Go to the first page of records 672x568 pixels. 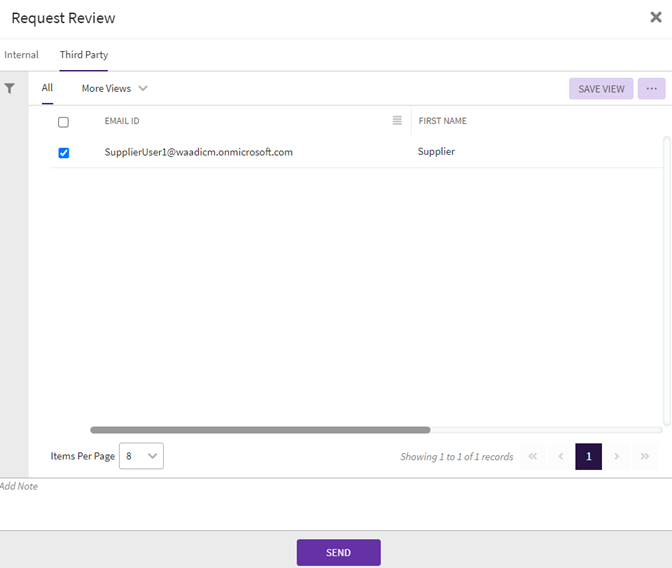pyautogui.click(x=533, y=456)
